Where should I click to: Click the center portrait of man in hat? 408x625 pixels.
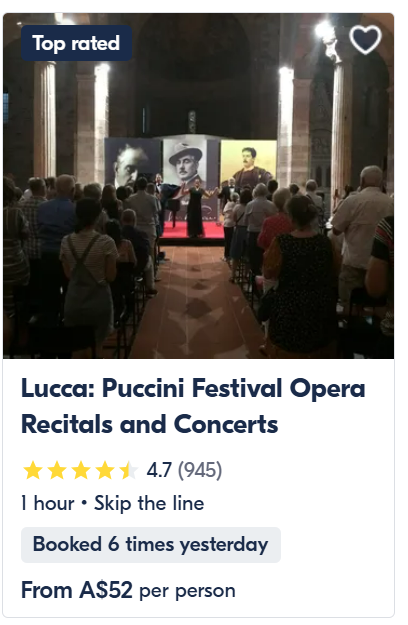(x=186, y=163)
